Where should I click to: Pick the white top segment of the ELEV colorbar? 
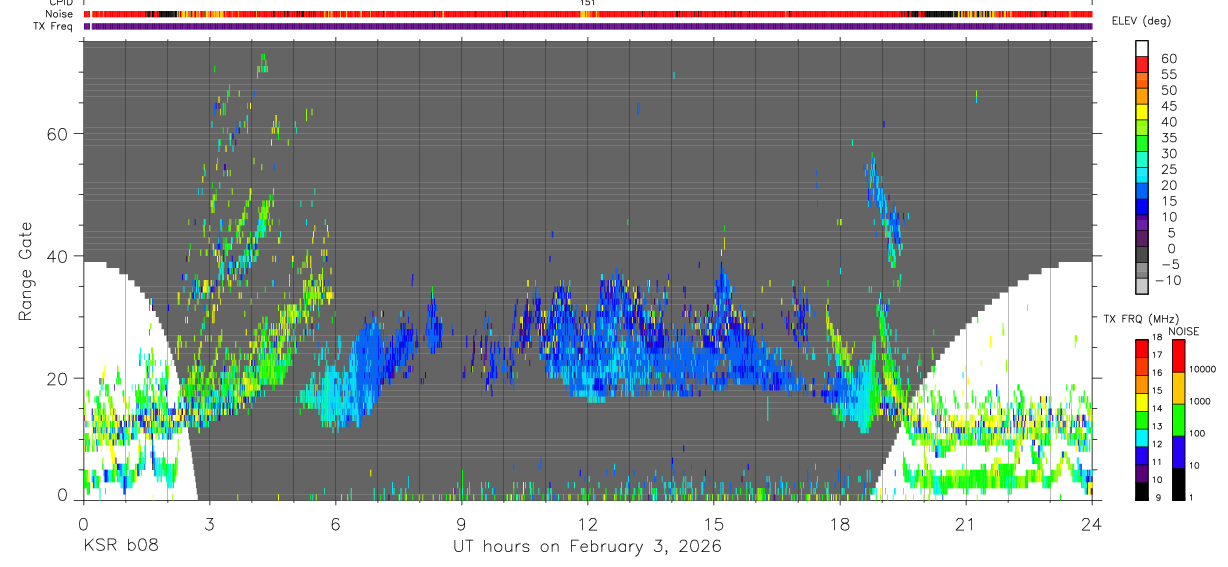(1142, 48)
